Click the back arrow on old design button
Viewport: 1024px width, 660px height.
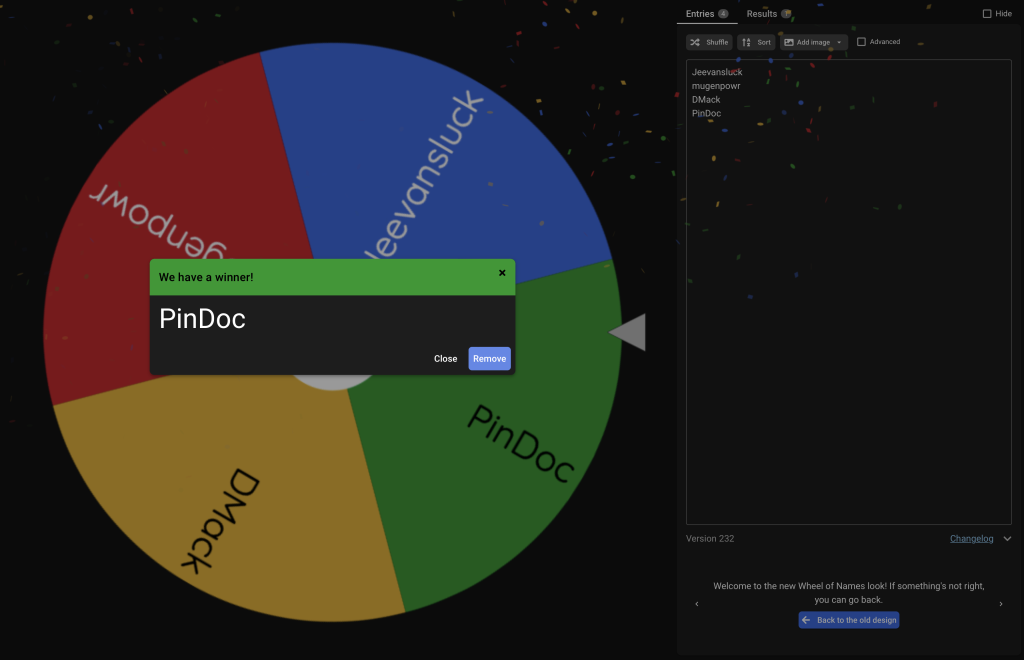click(x=807, y=620)
